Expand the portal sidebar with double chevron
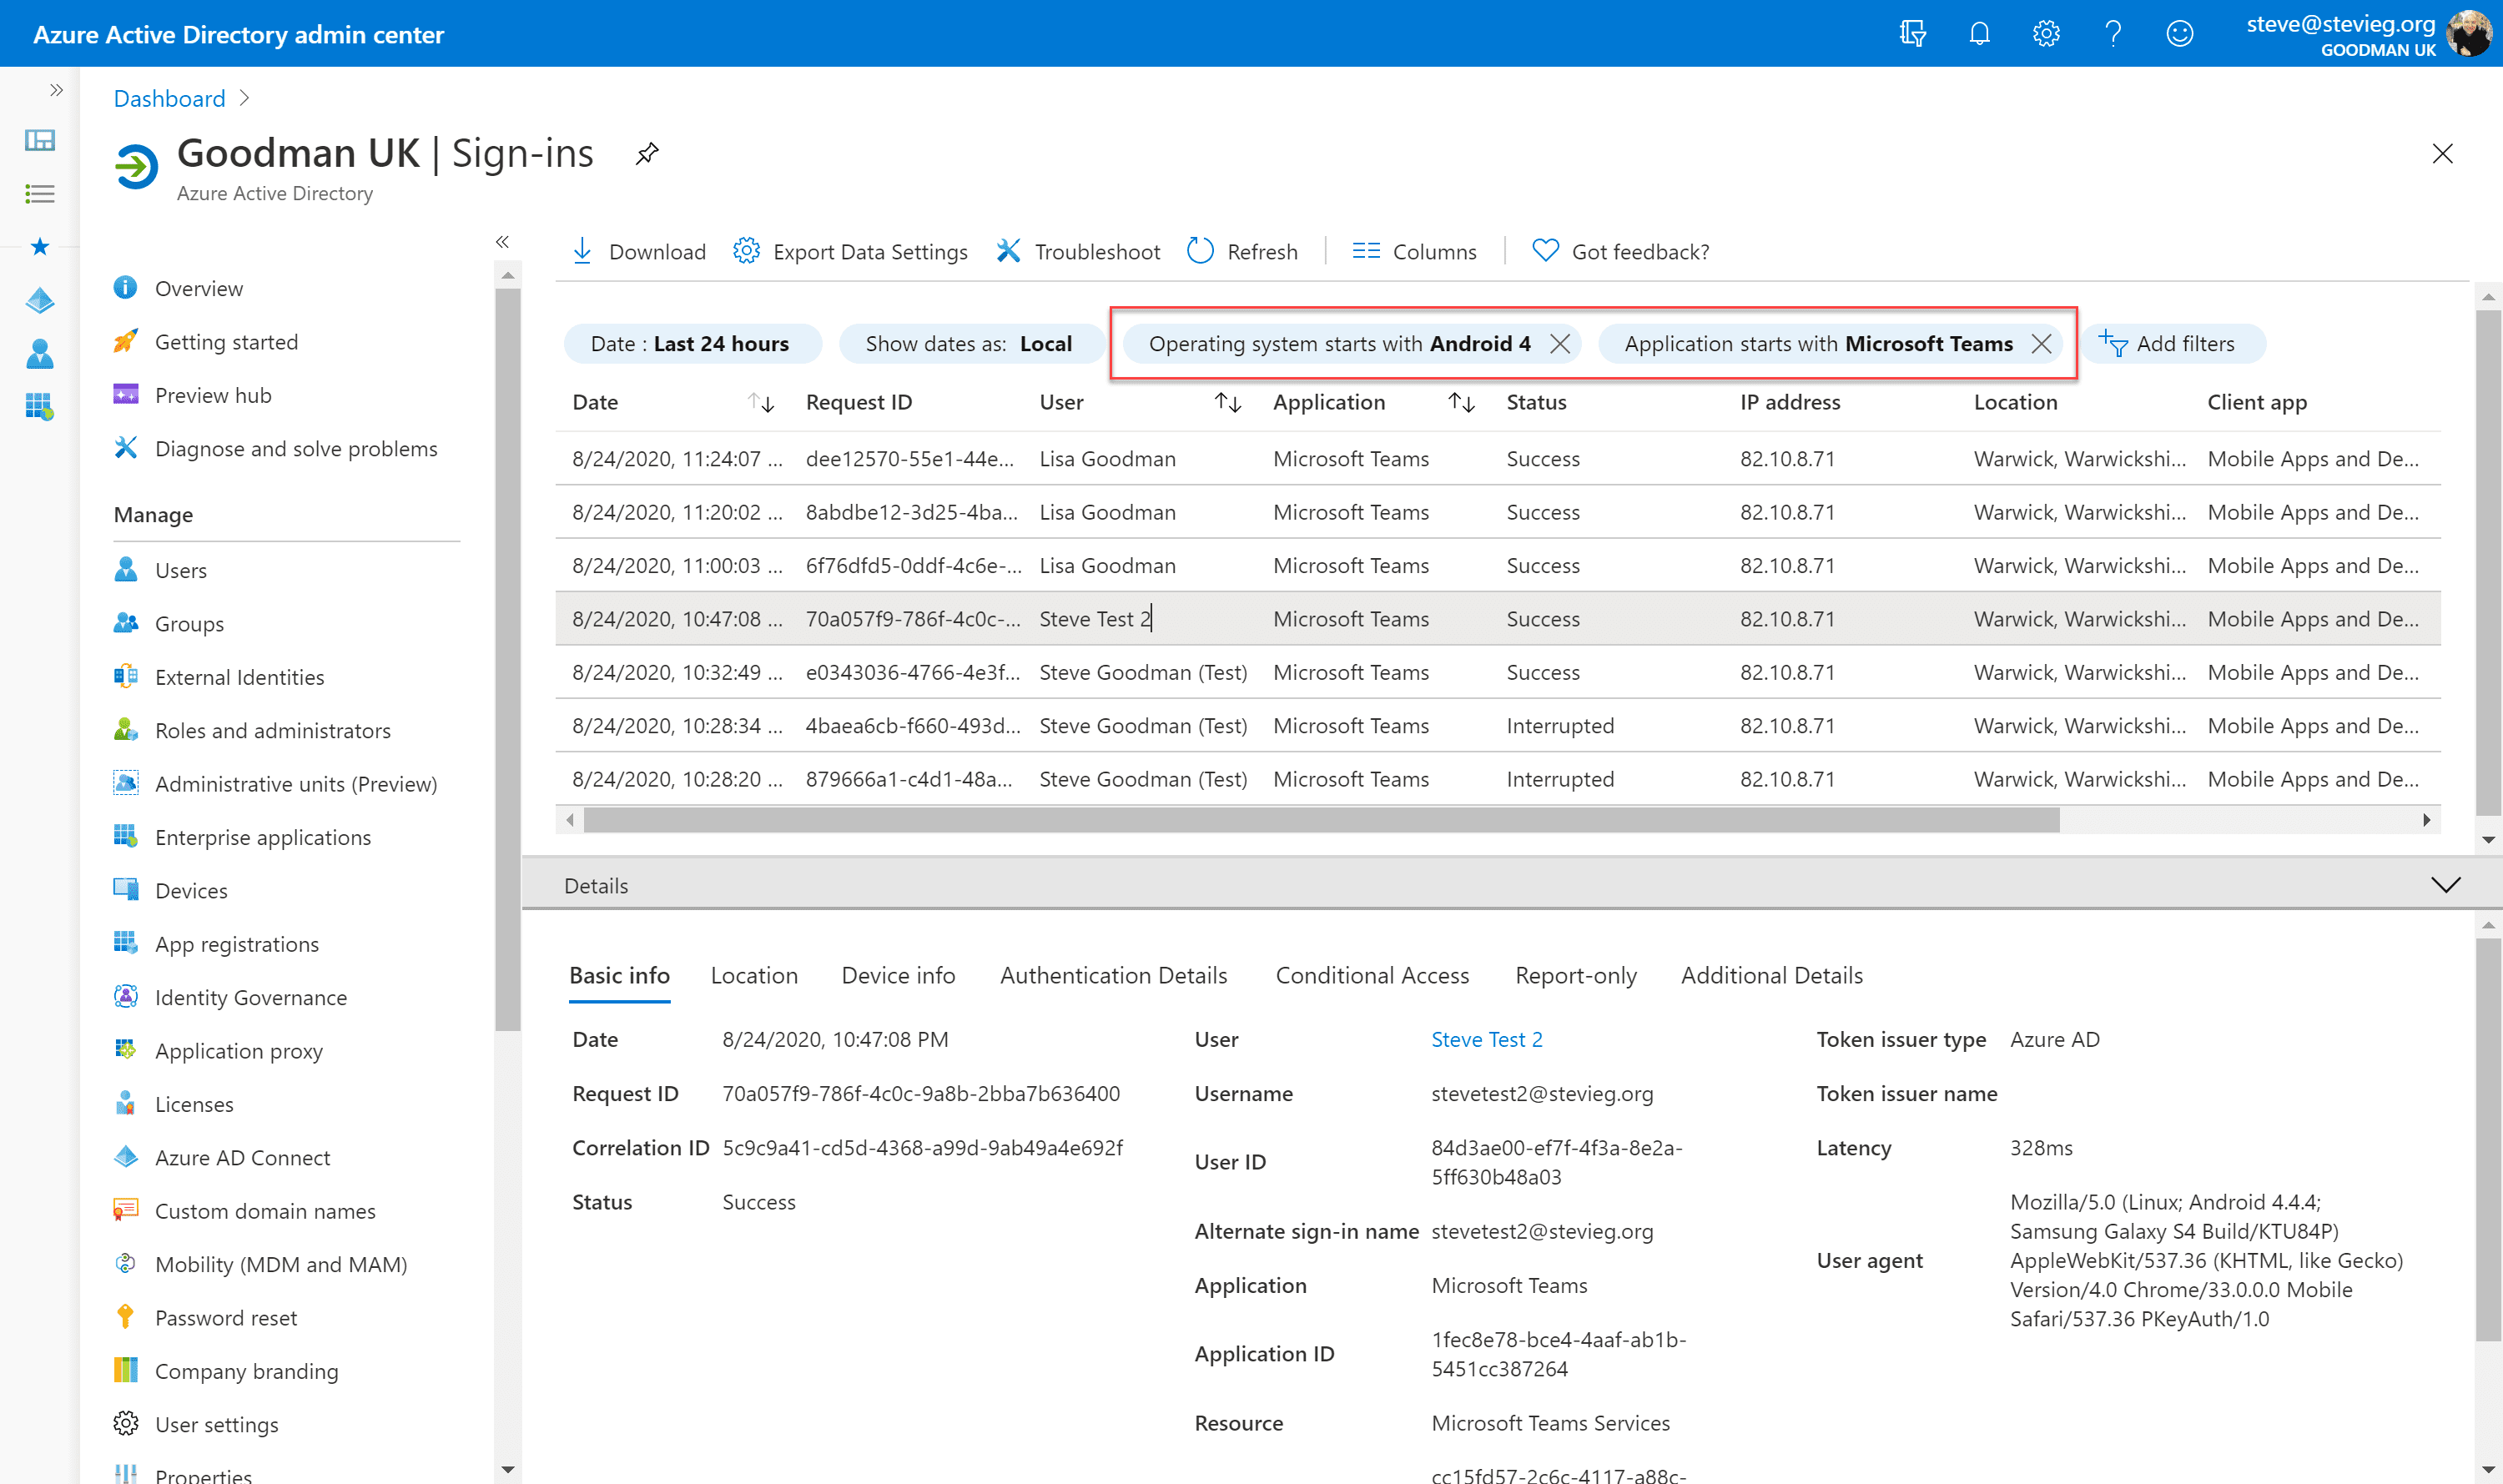2503x1484 pixels. pos(56,90)
